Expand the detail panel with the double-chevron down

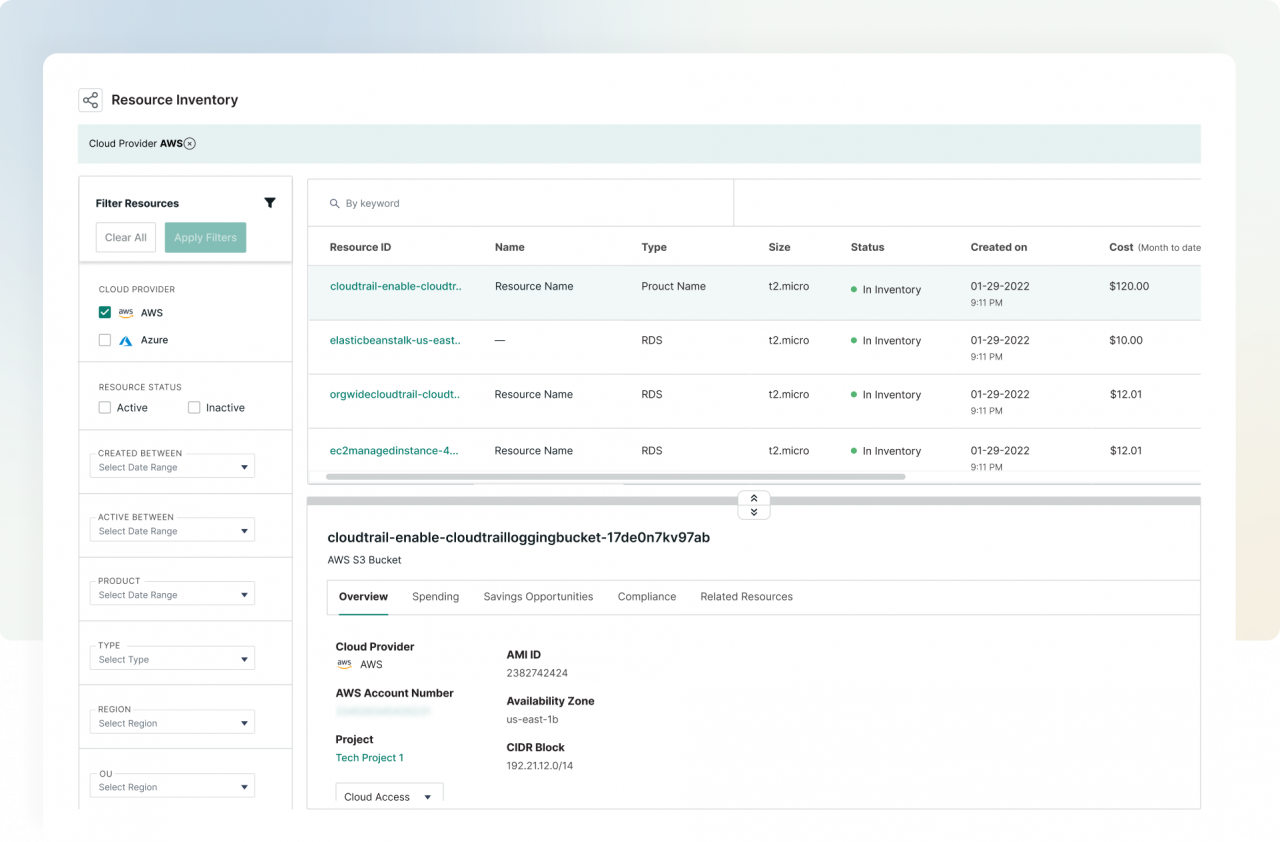click(x=753, y=511)
